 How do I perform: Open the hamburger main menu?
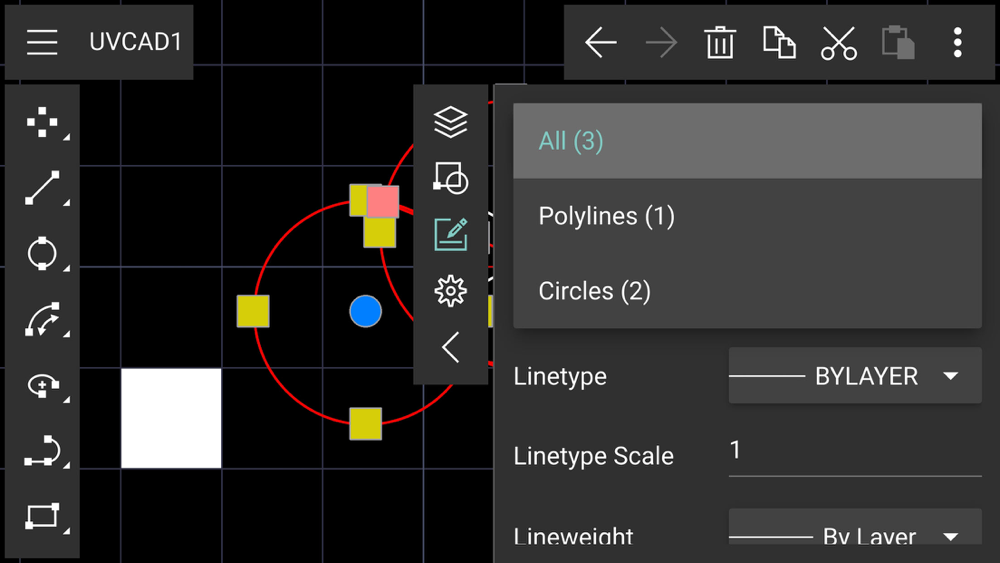42,42
